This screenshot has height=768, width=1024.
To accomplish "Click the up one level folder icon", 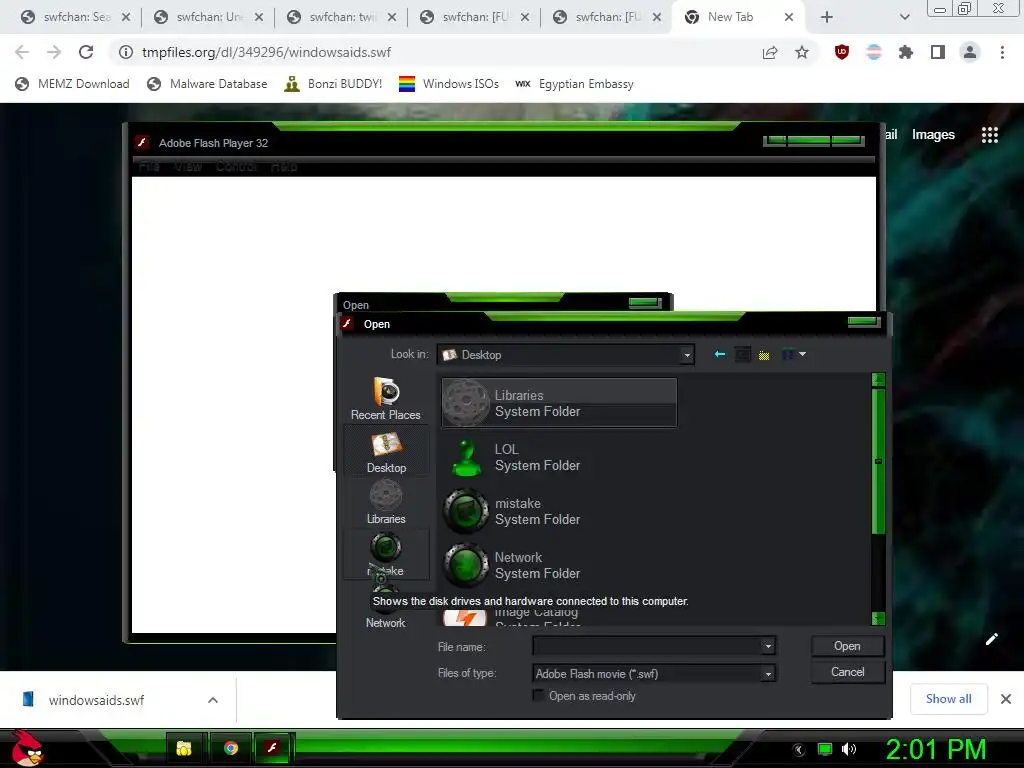I will [x=743, y=355].
